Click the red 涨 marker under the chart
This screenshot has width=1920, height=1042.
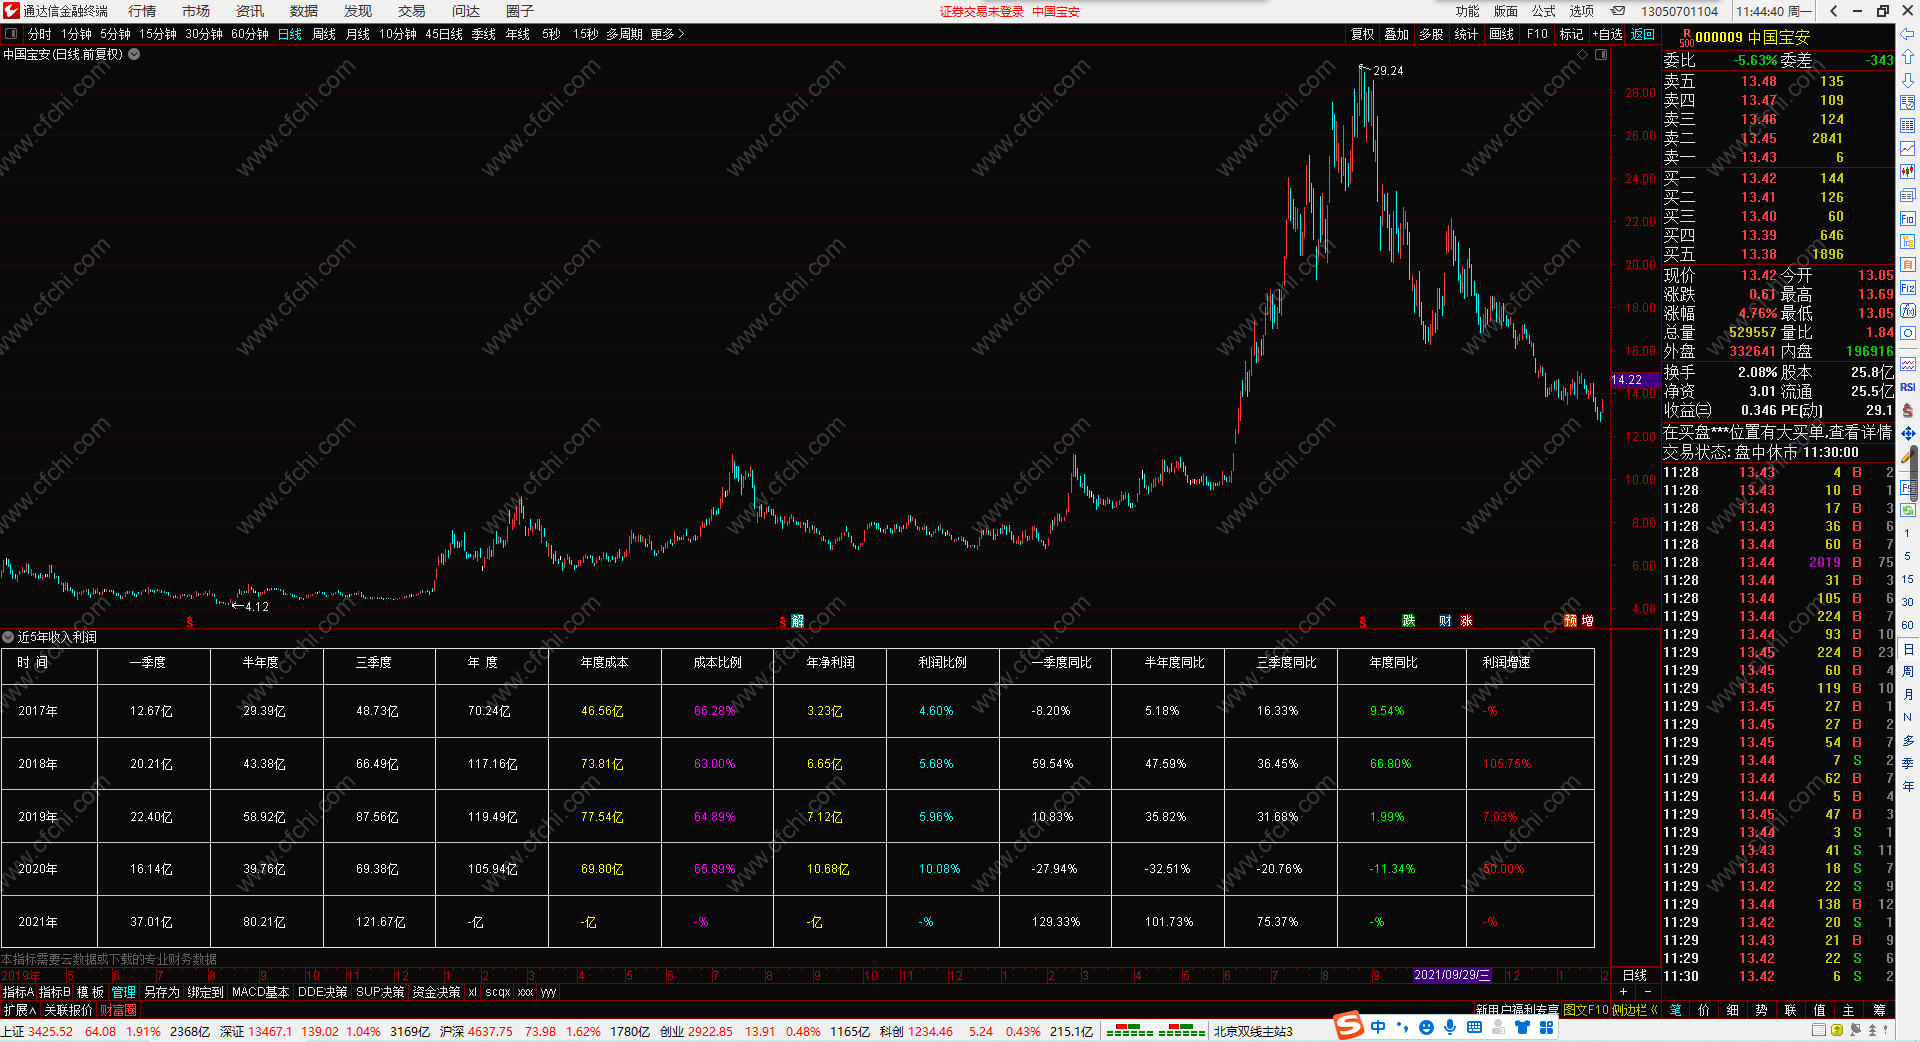tap(1466, 621)
